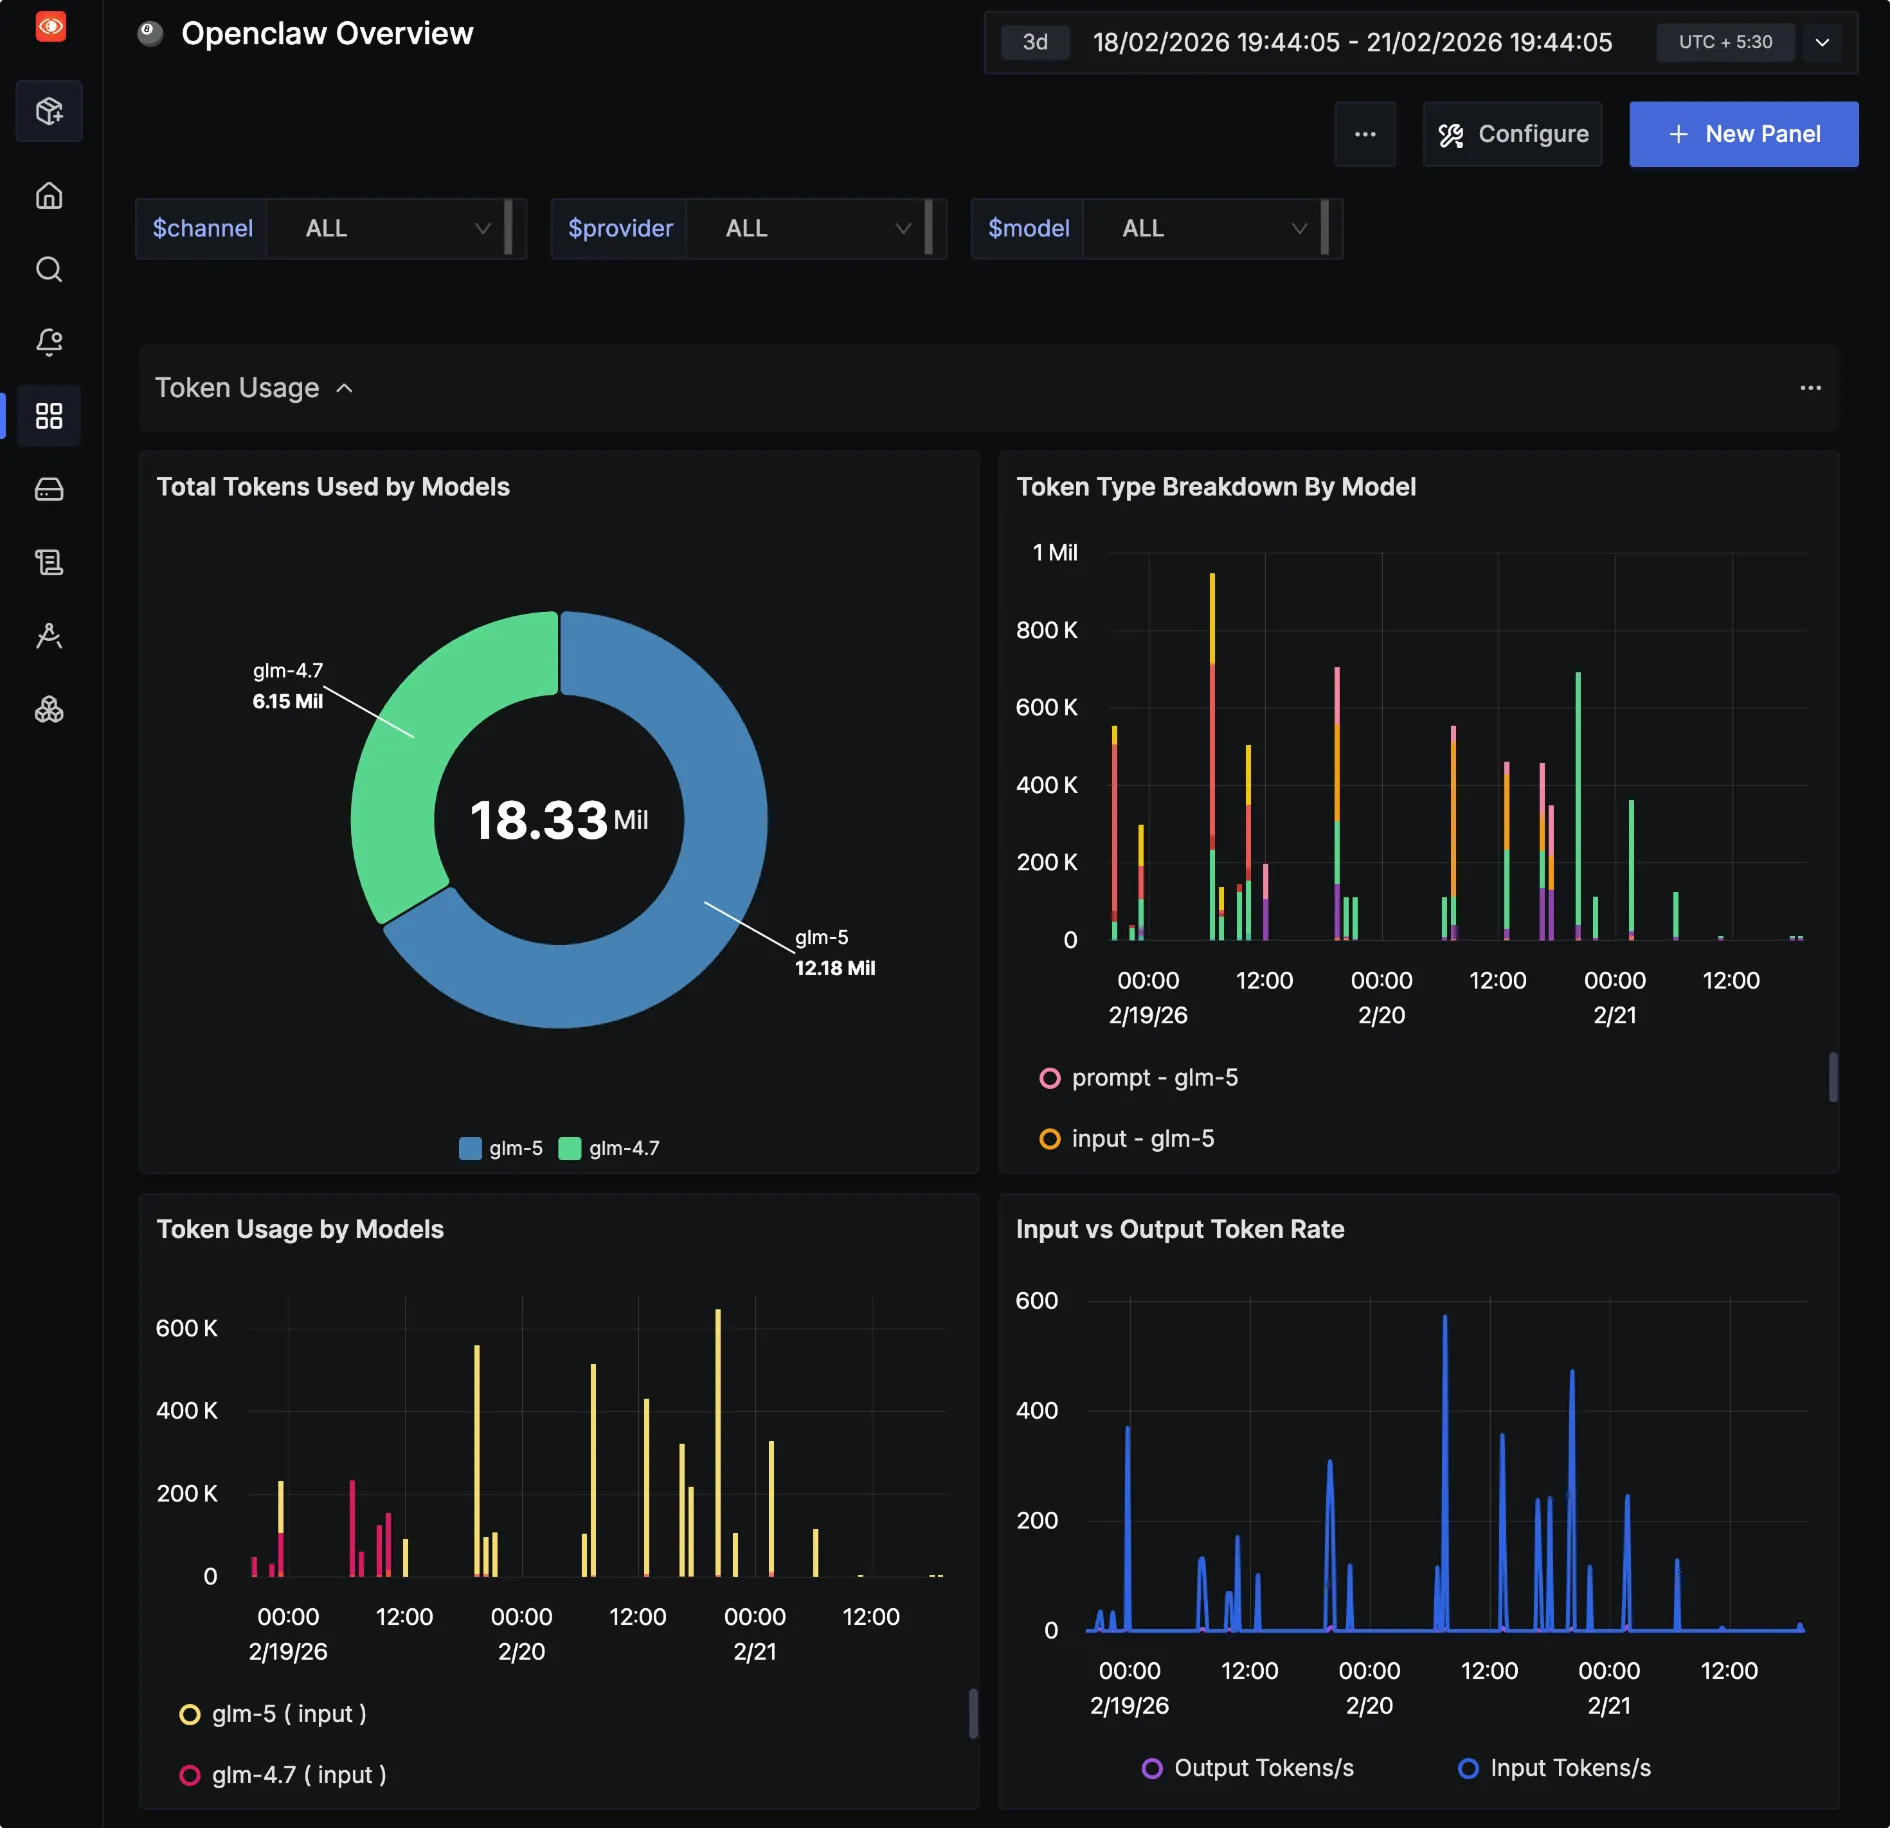This screenshot has height=1828, width=1890.
Task: Select the Pipelines scroll icon in sidebar
Action: tap(49, 562)
